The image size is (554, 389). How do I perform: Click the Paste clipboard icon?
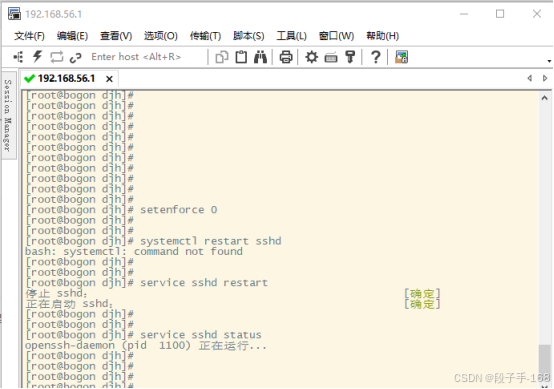click(241, 57)
